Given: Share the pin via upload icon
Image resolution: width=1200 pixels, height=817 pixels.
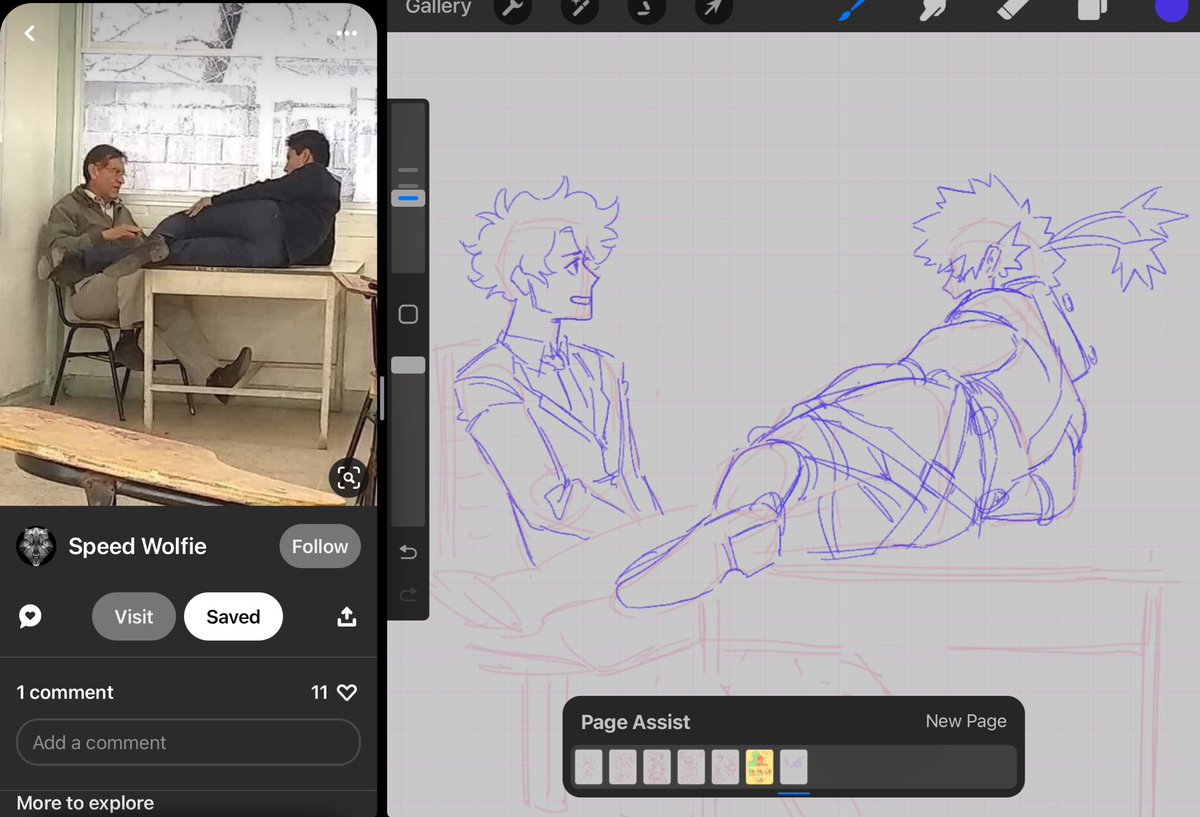Looking at the screenshot, I should point(347,617).
